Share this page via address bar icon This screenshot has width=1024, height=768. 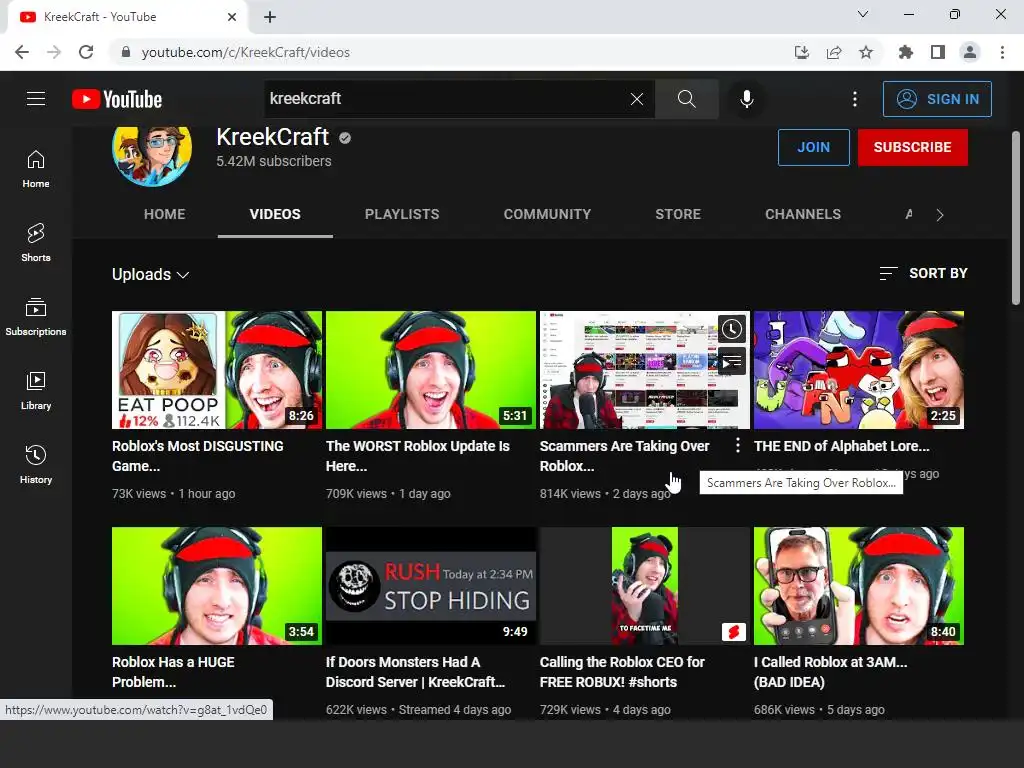(834, 52)
